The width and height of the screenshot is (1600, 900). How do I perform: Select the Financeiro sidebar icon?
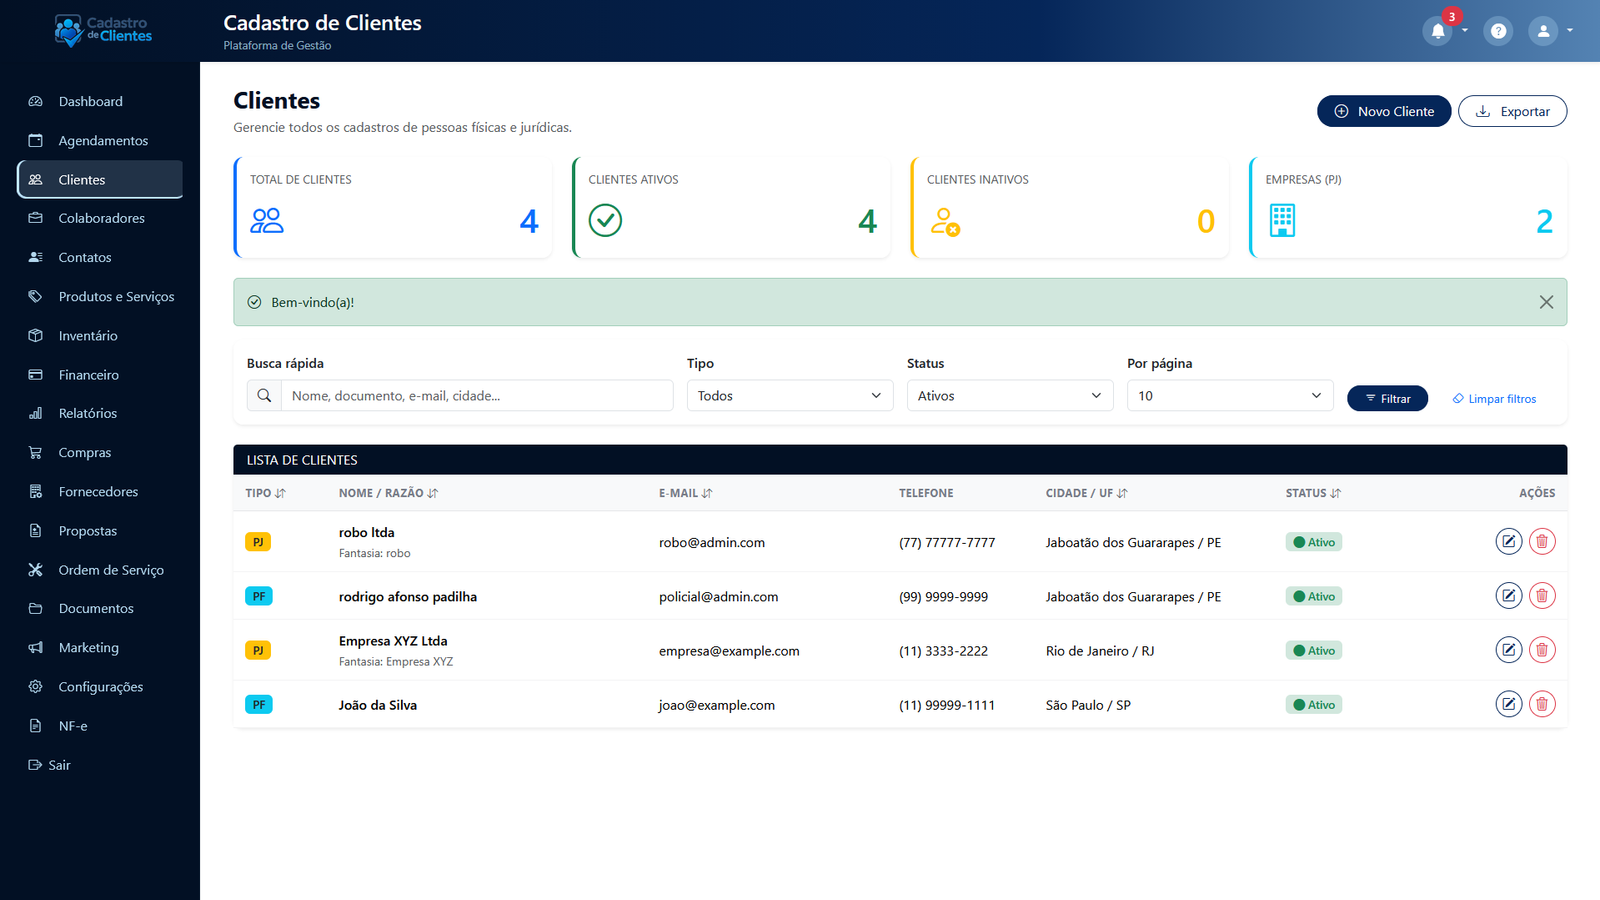pyautogui.click(x=35, y=374)
